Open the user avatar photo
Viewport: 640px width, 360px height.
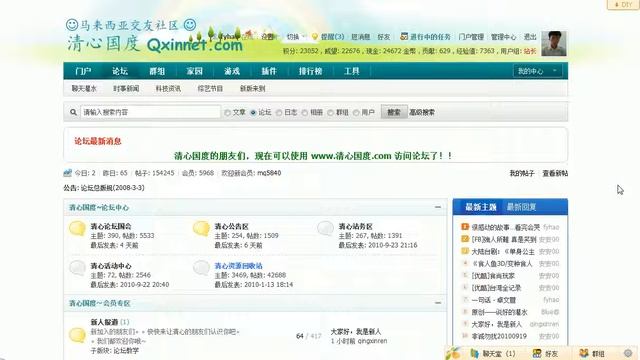tap(553, 43)
